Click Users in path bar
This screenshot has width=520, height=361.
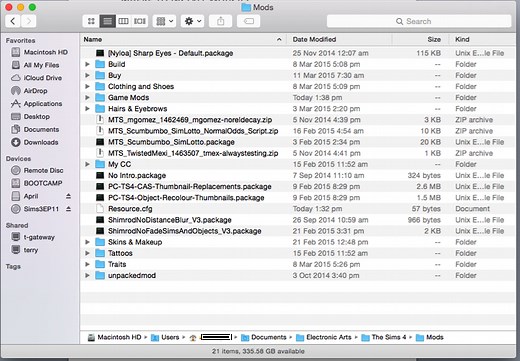pyautogui.click(x=165, y=337)
